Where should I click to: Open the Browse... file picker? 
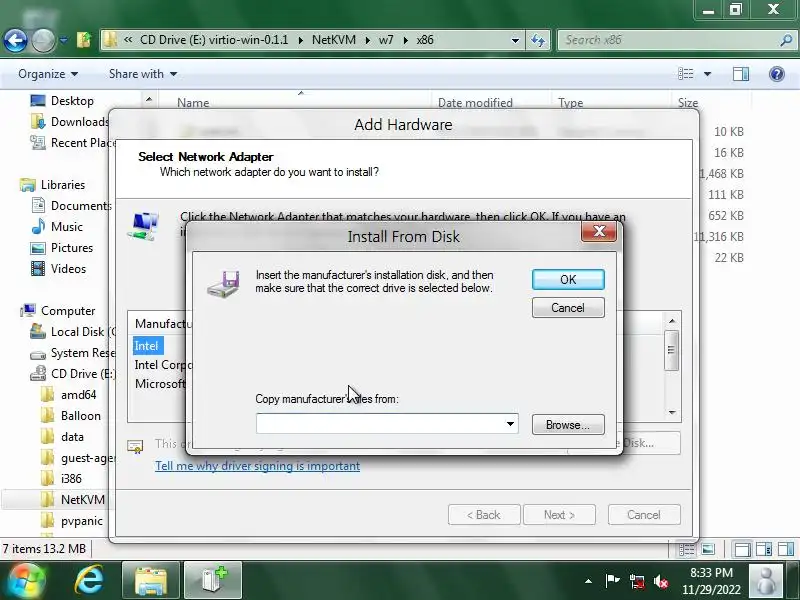point(568,424)
